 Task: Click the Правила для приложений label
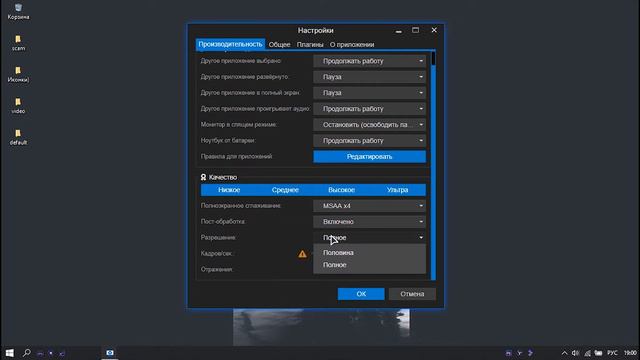click(236, 156)
